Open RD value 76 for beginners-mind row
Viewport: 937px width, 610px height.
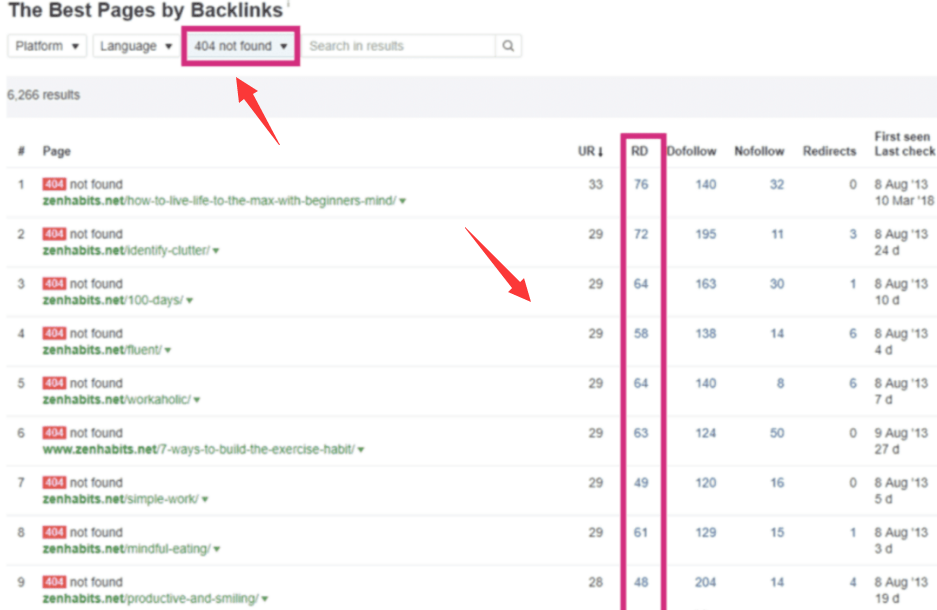pyautogui.click(x=641, y=185)
